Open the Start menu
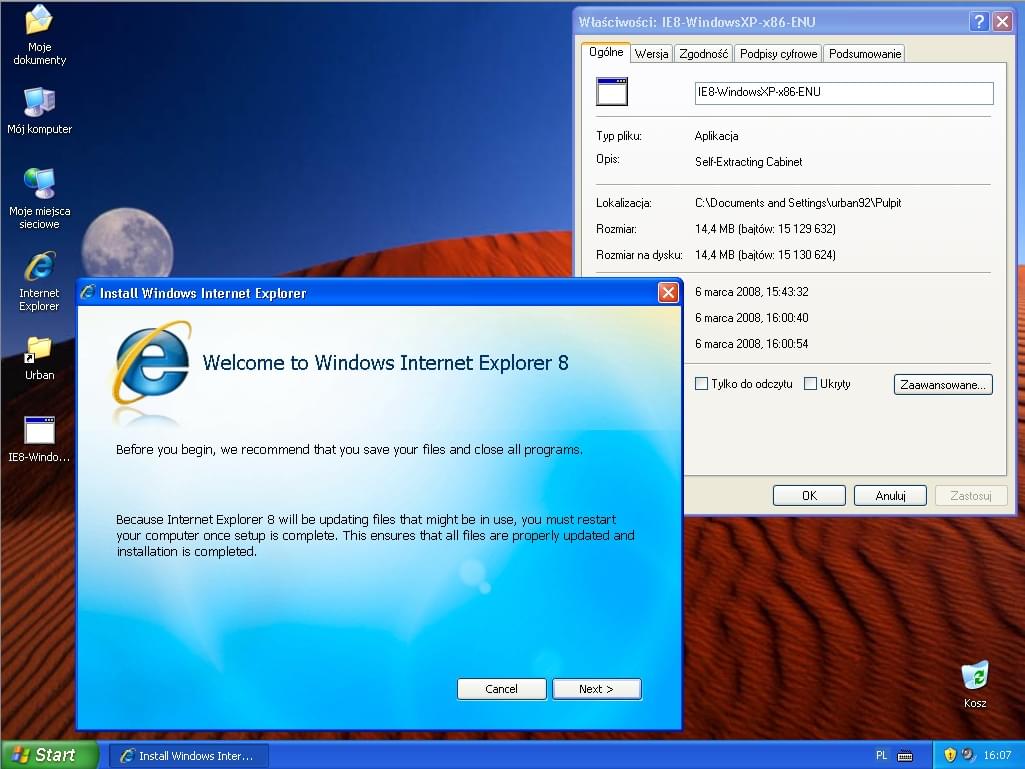This screenshot has width=1025, height=769. coord(50,755)
